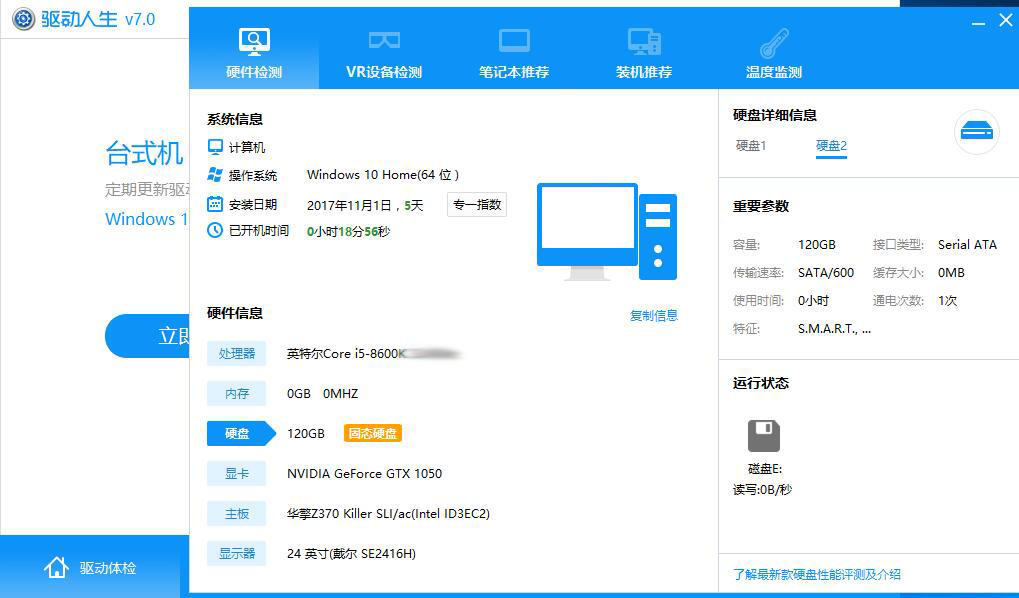Select the VR设备检测 goggles icon
Image resolution: width=1019 pixels, height=598 pixels.
[x=383, y=40]
